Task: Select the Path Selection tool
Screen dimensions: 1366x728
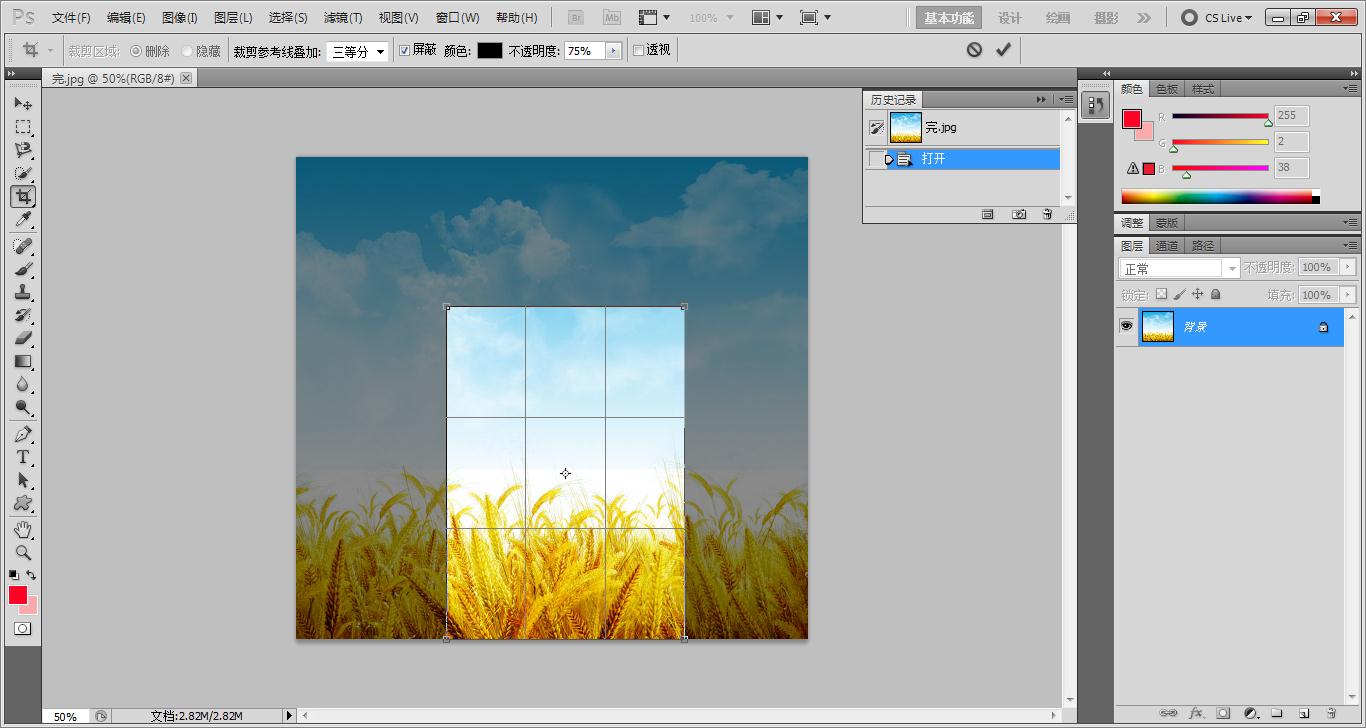Action: [x=23, y=480]
